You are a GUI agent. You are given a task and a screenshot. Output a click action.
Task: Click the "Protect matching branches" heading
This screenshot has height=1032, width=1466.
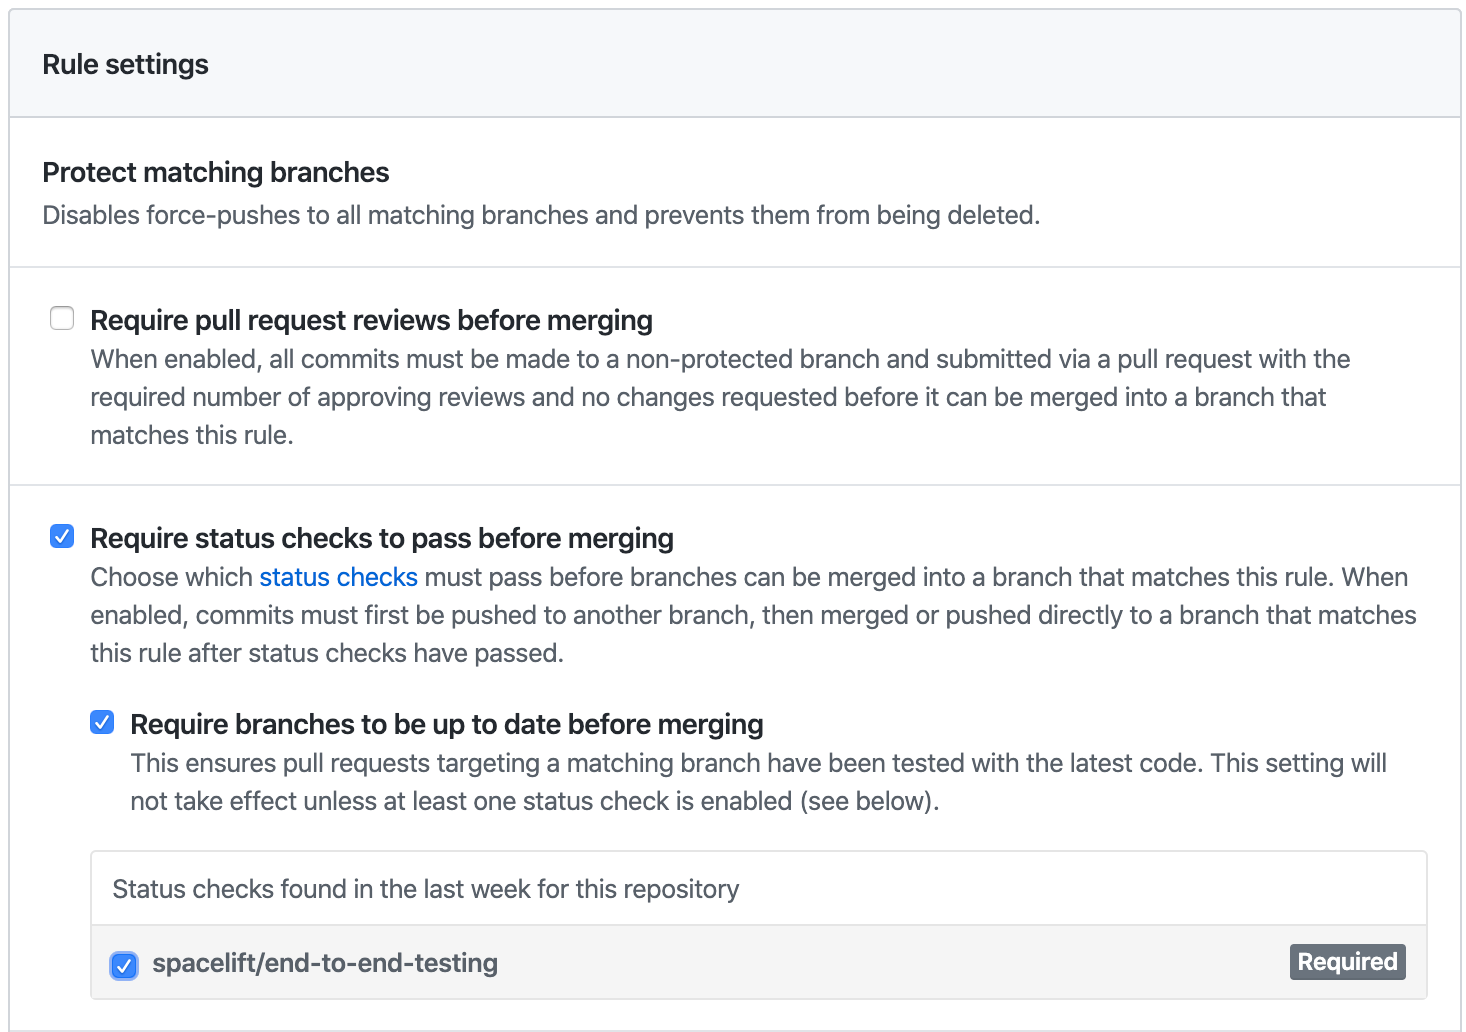coord(215,172)
